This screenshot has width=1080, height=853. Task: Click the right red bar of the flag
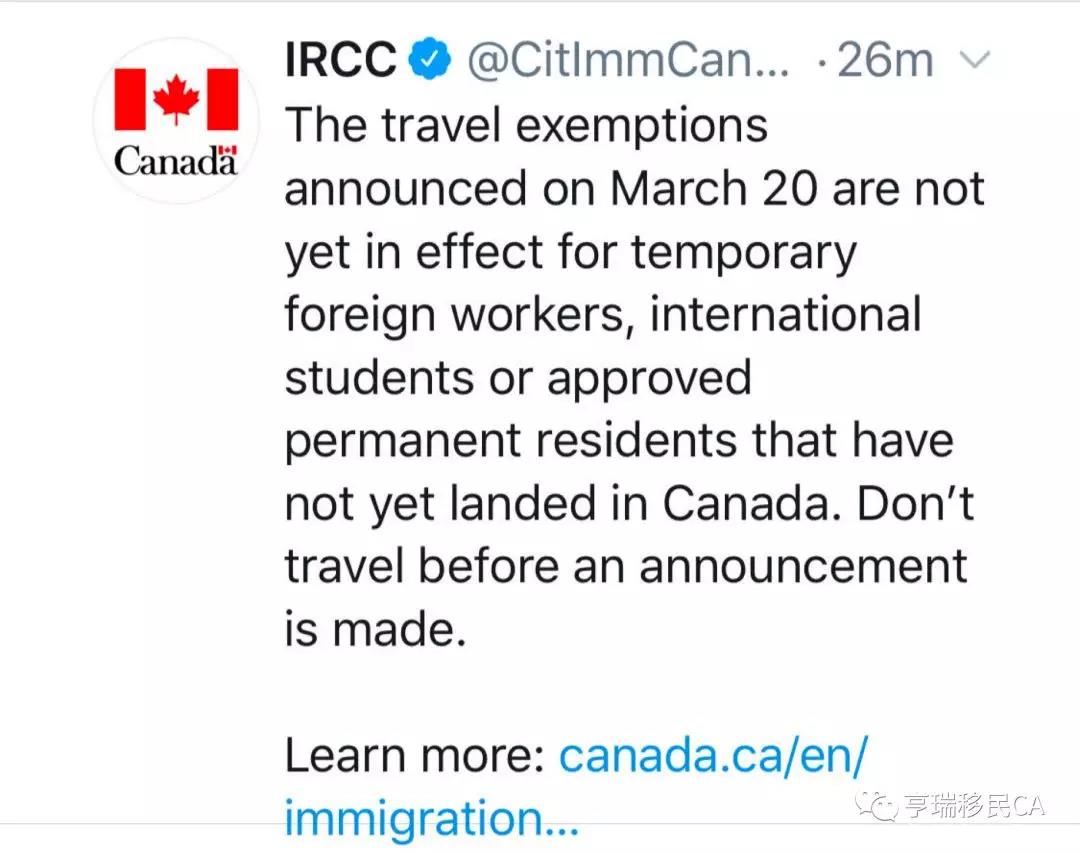[x=222, y=99]
